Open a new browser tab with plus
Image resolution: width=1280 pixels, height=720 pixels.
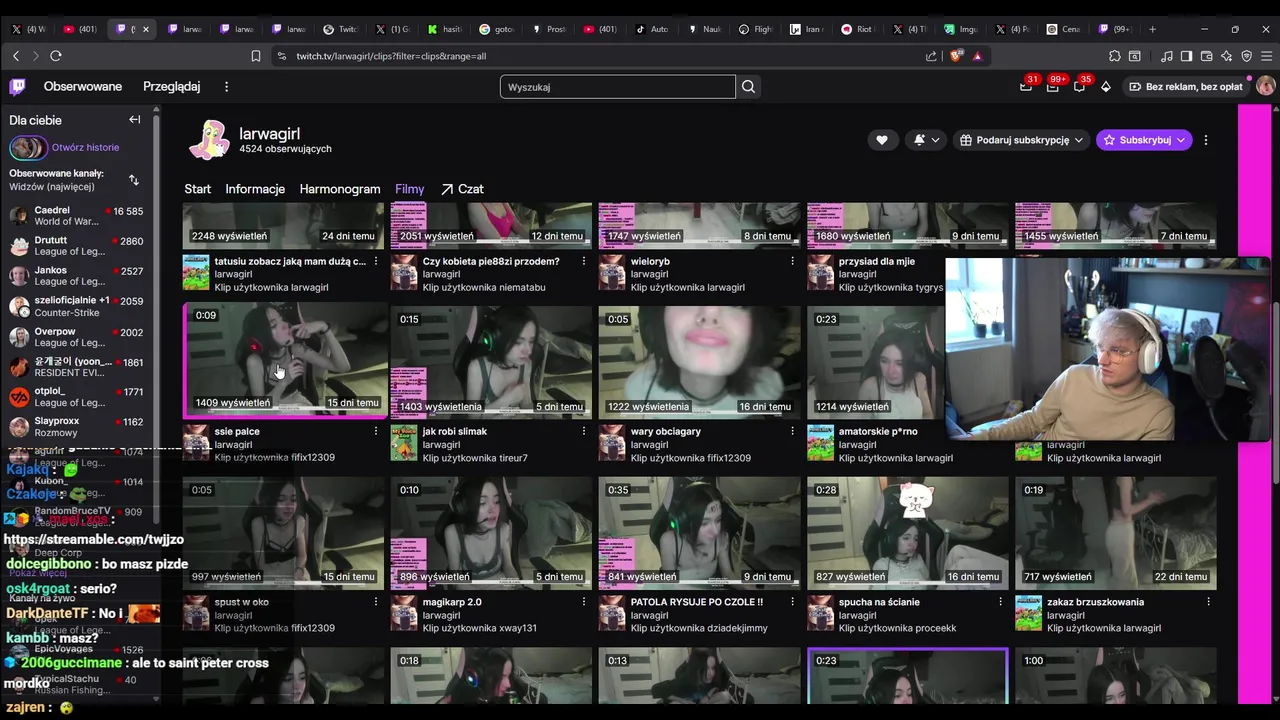tap(1152, 29)
